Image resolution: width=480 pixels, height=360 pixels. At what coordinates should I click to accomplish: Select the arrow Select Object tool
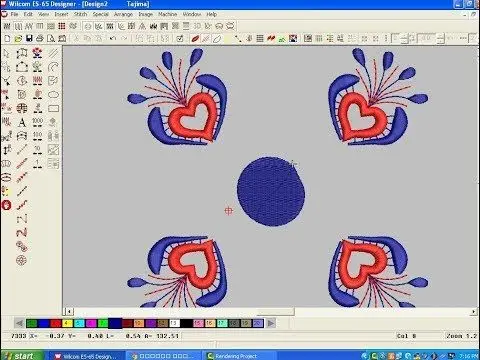click(6, 54)
